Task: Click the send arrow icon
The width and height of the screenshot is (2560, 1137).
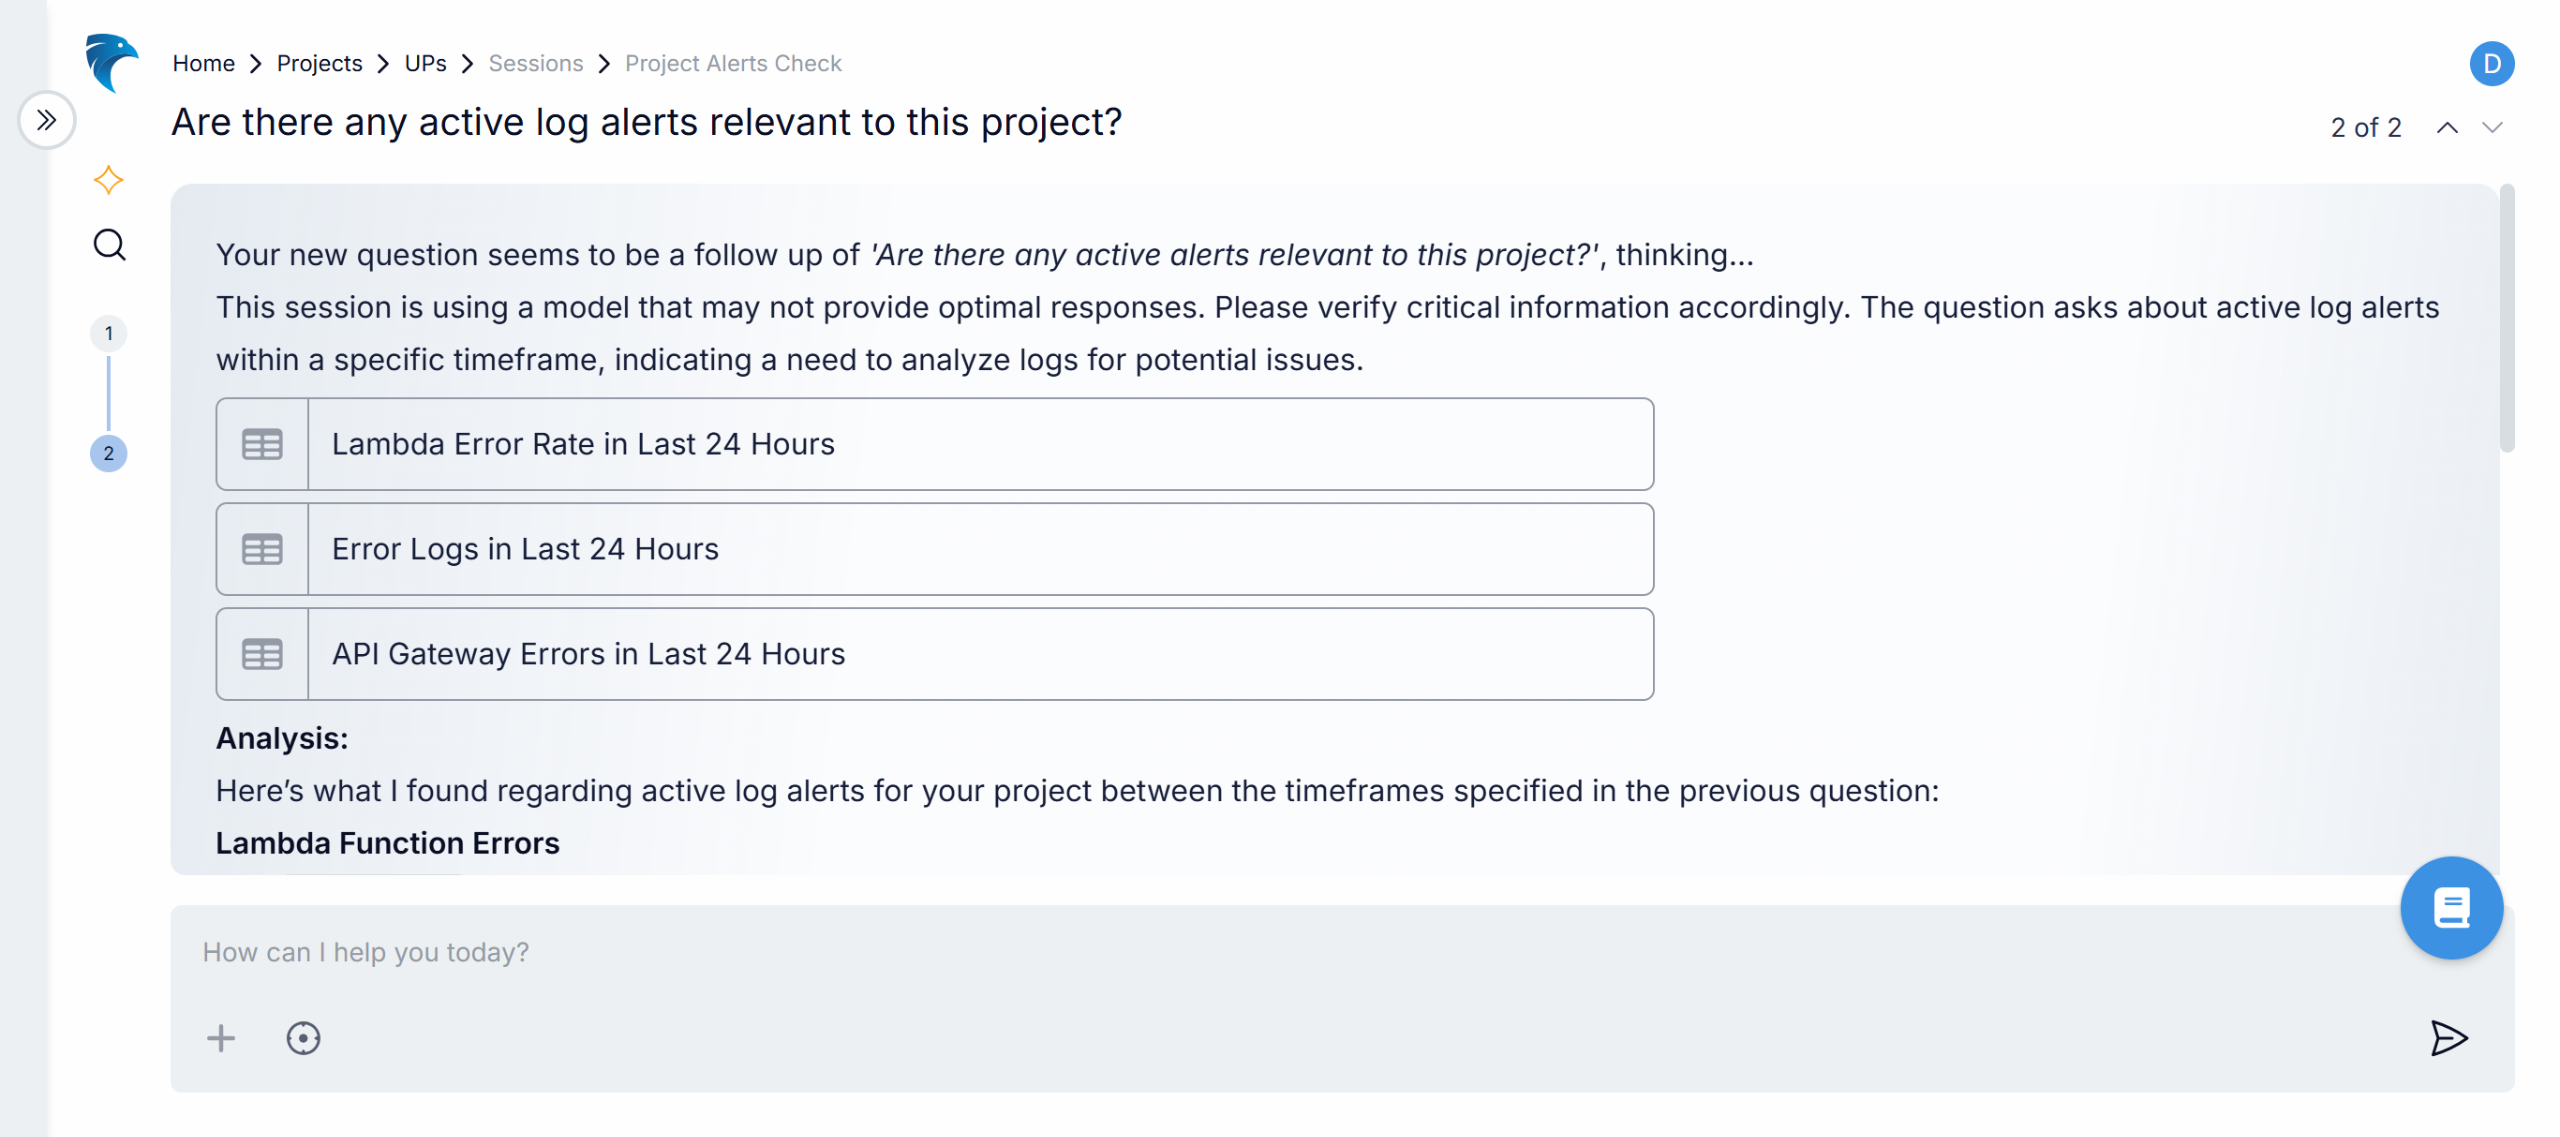Action: pos(2448,1038)
